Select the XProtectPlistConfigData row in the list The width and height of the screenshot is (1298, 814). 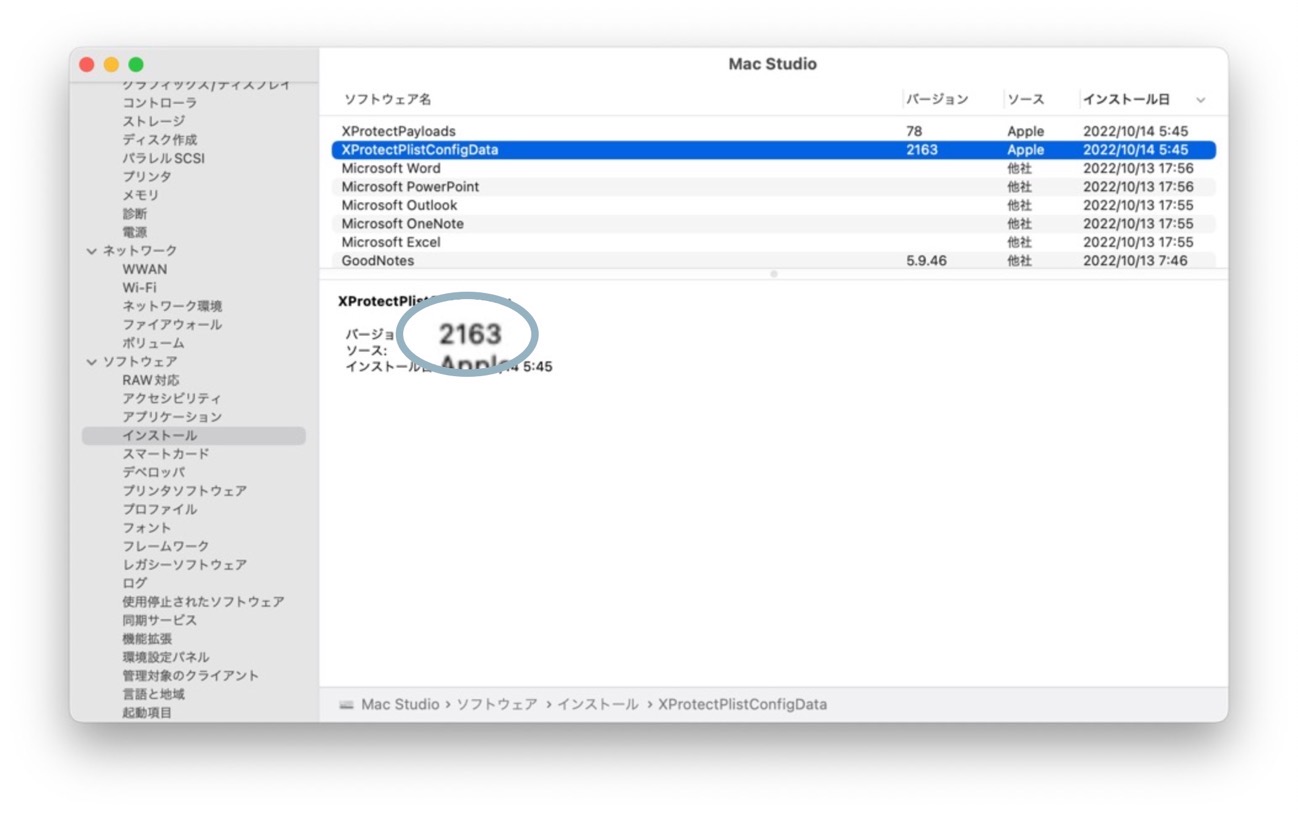pos(773,150)
